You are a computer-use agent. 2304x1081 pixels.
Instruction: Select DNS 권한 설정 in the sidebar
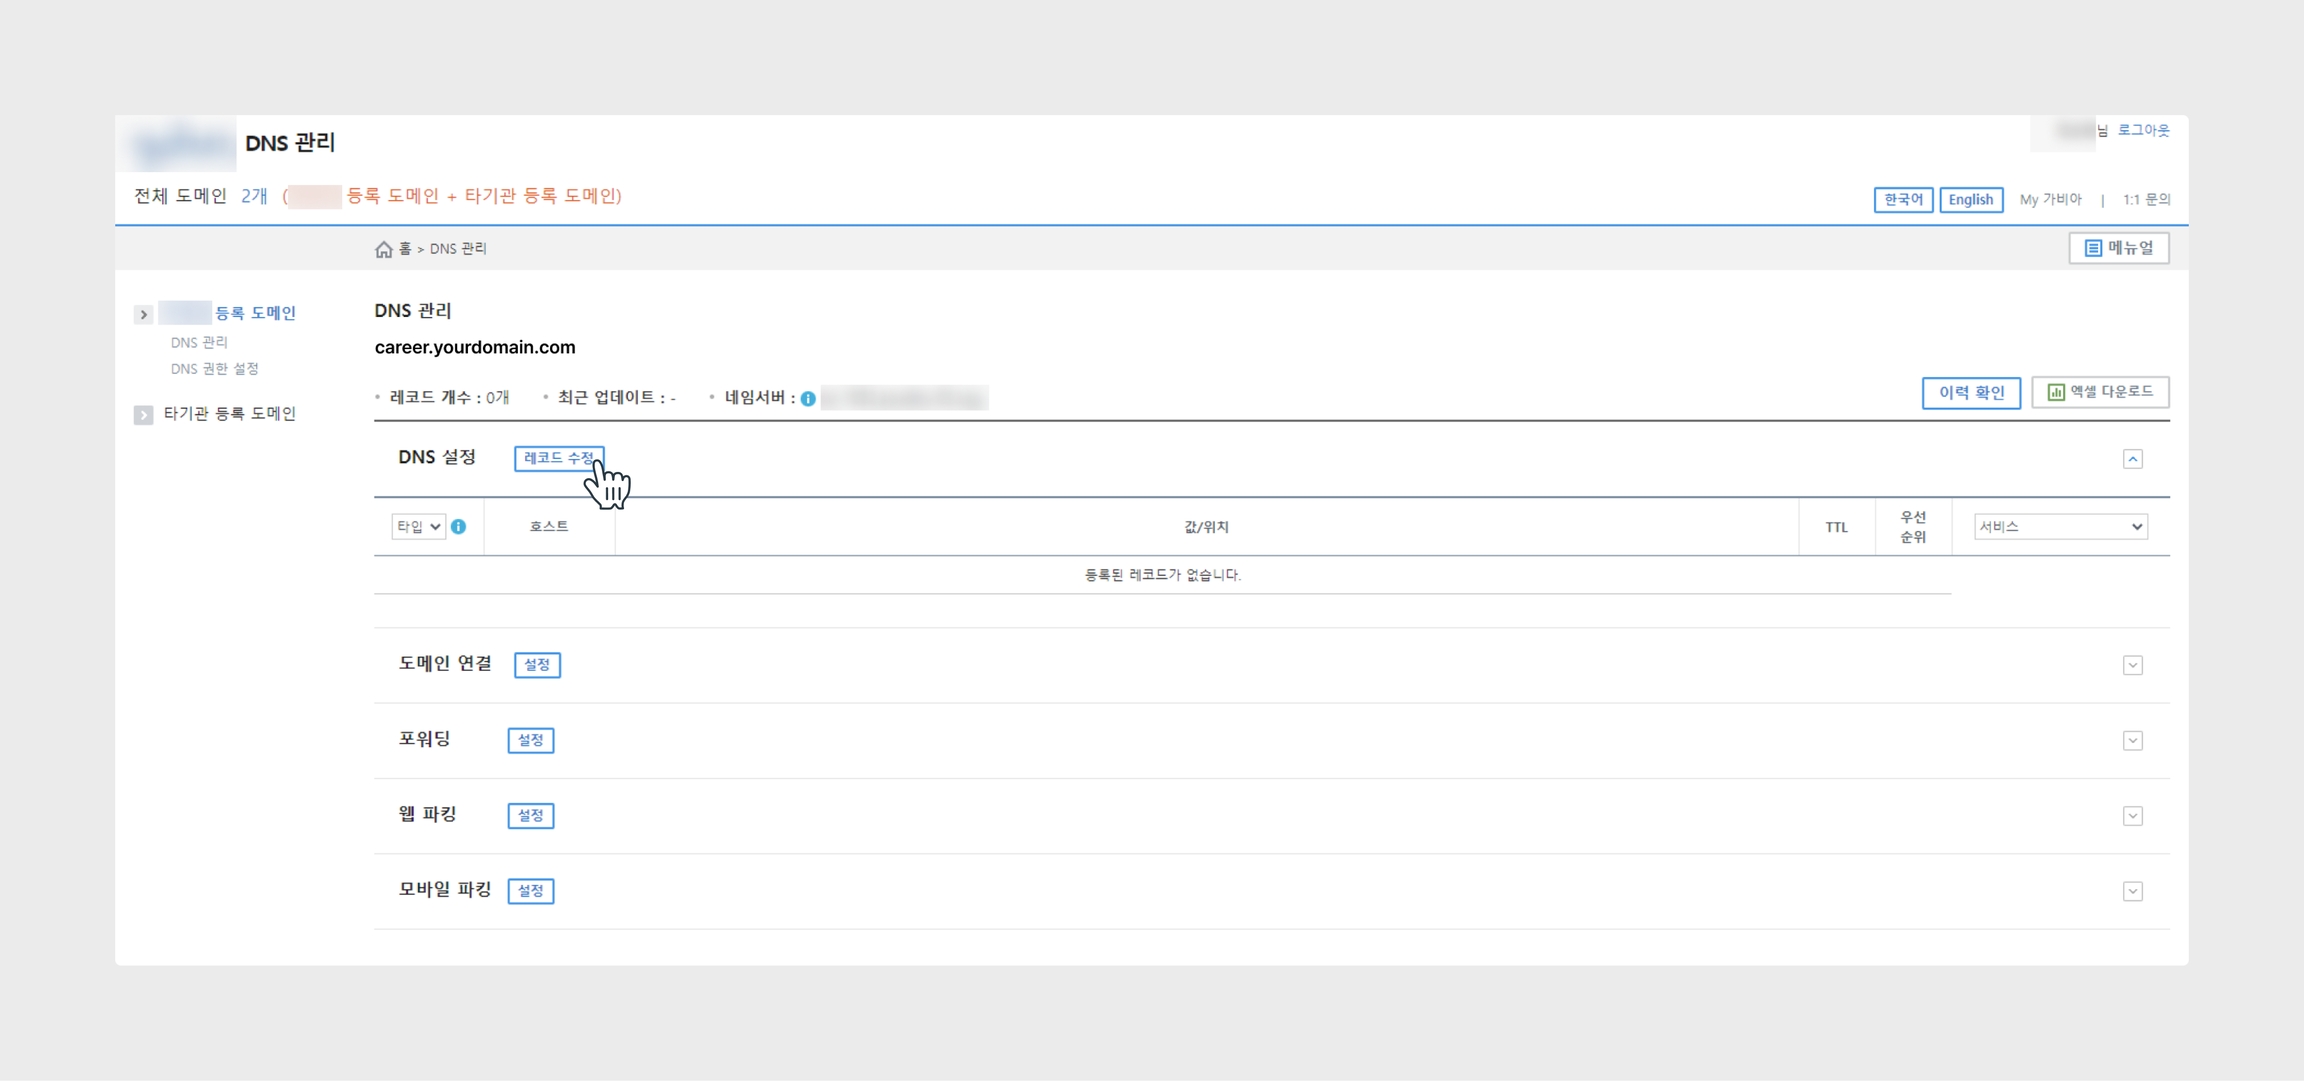click(x=214, y=369)
